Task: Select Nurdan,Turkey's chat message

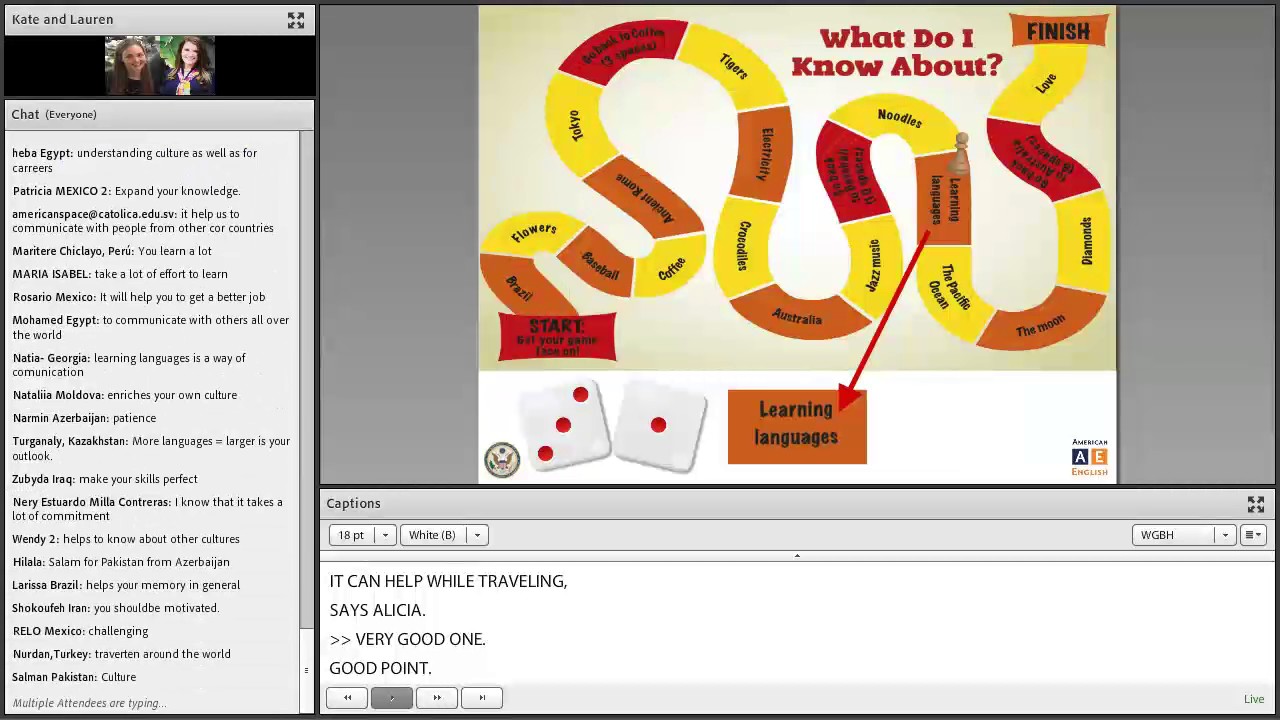Action: click(121, 654)
